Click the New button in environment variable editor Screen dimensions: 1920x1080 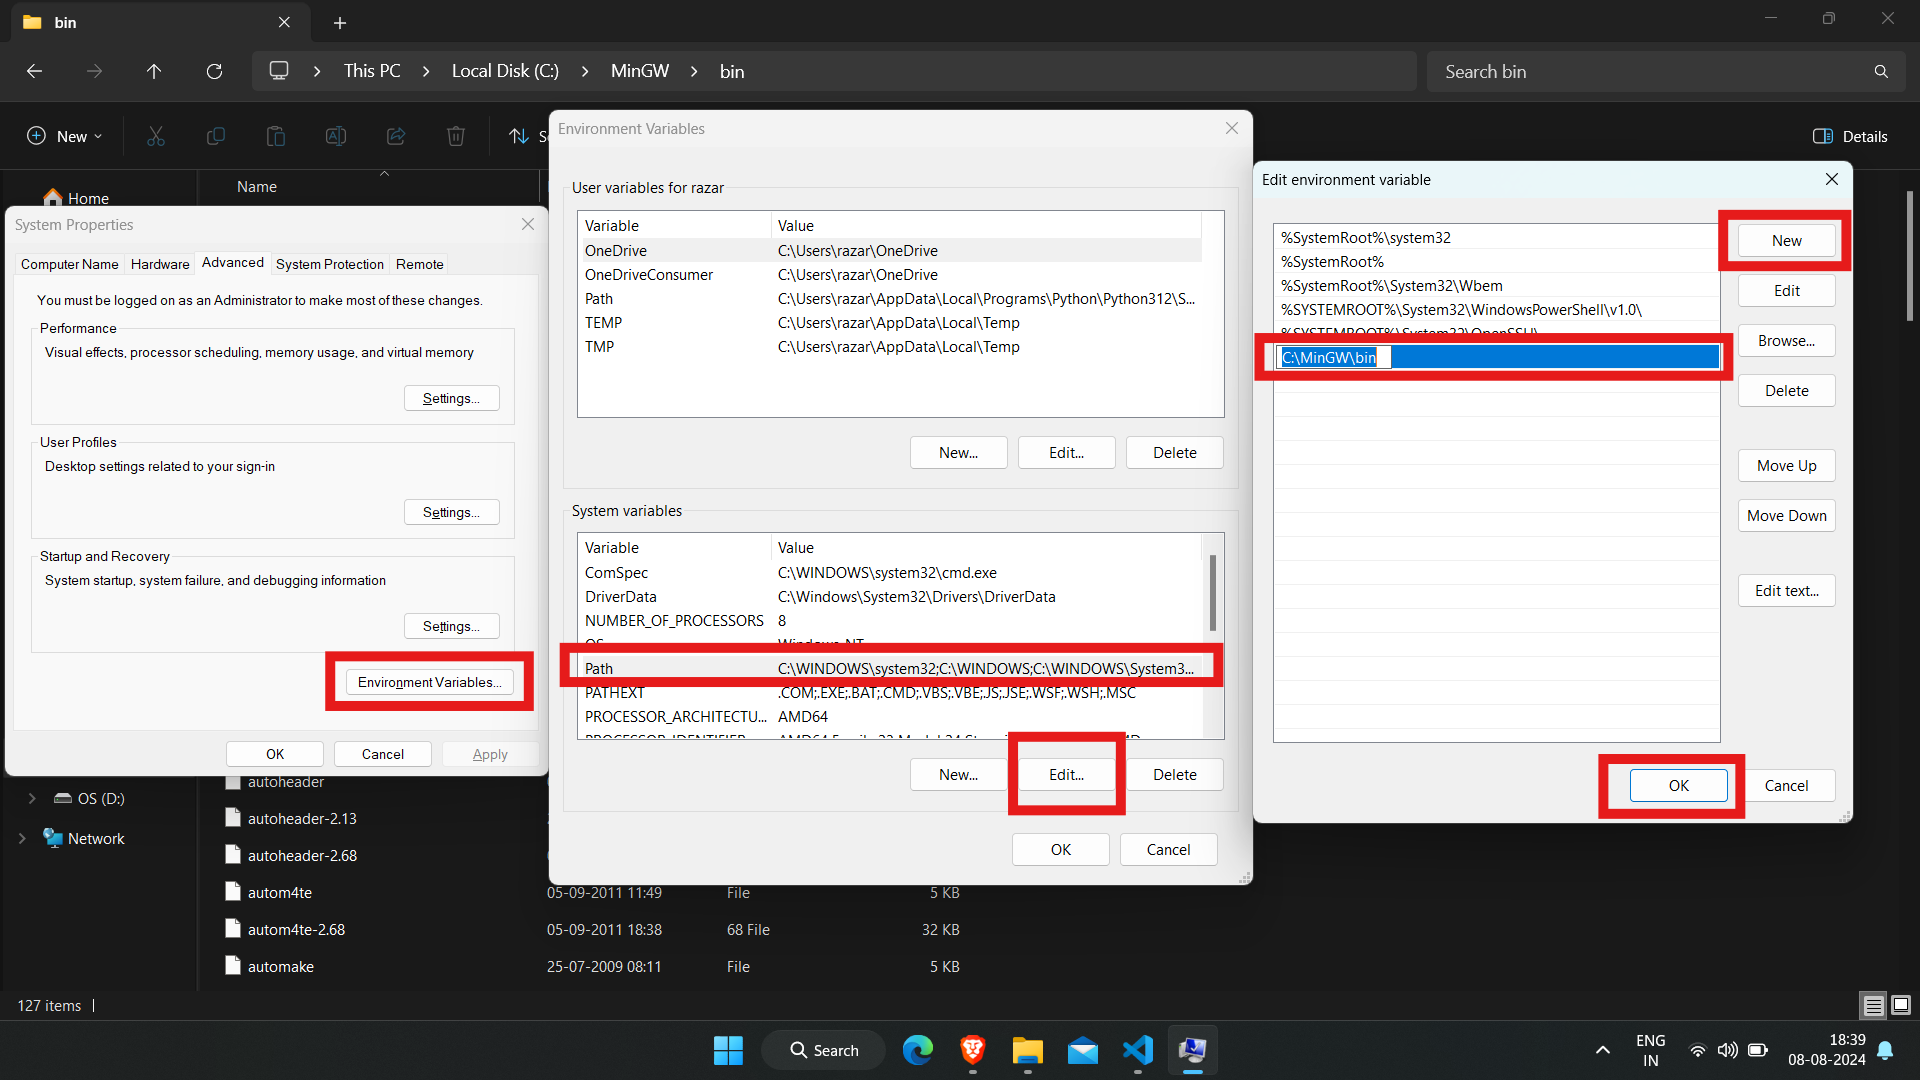1785,239
